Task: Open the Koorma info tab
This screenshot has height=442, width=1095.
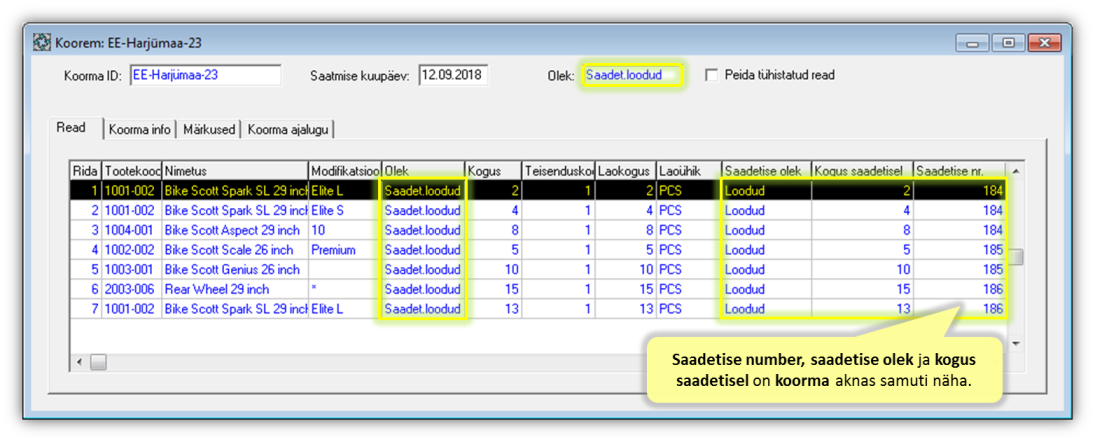Action: coord(140,130)
